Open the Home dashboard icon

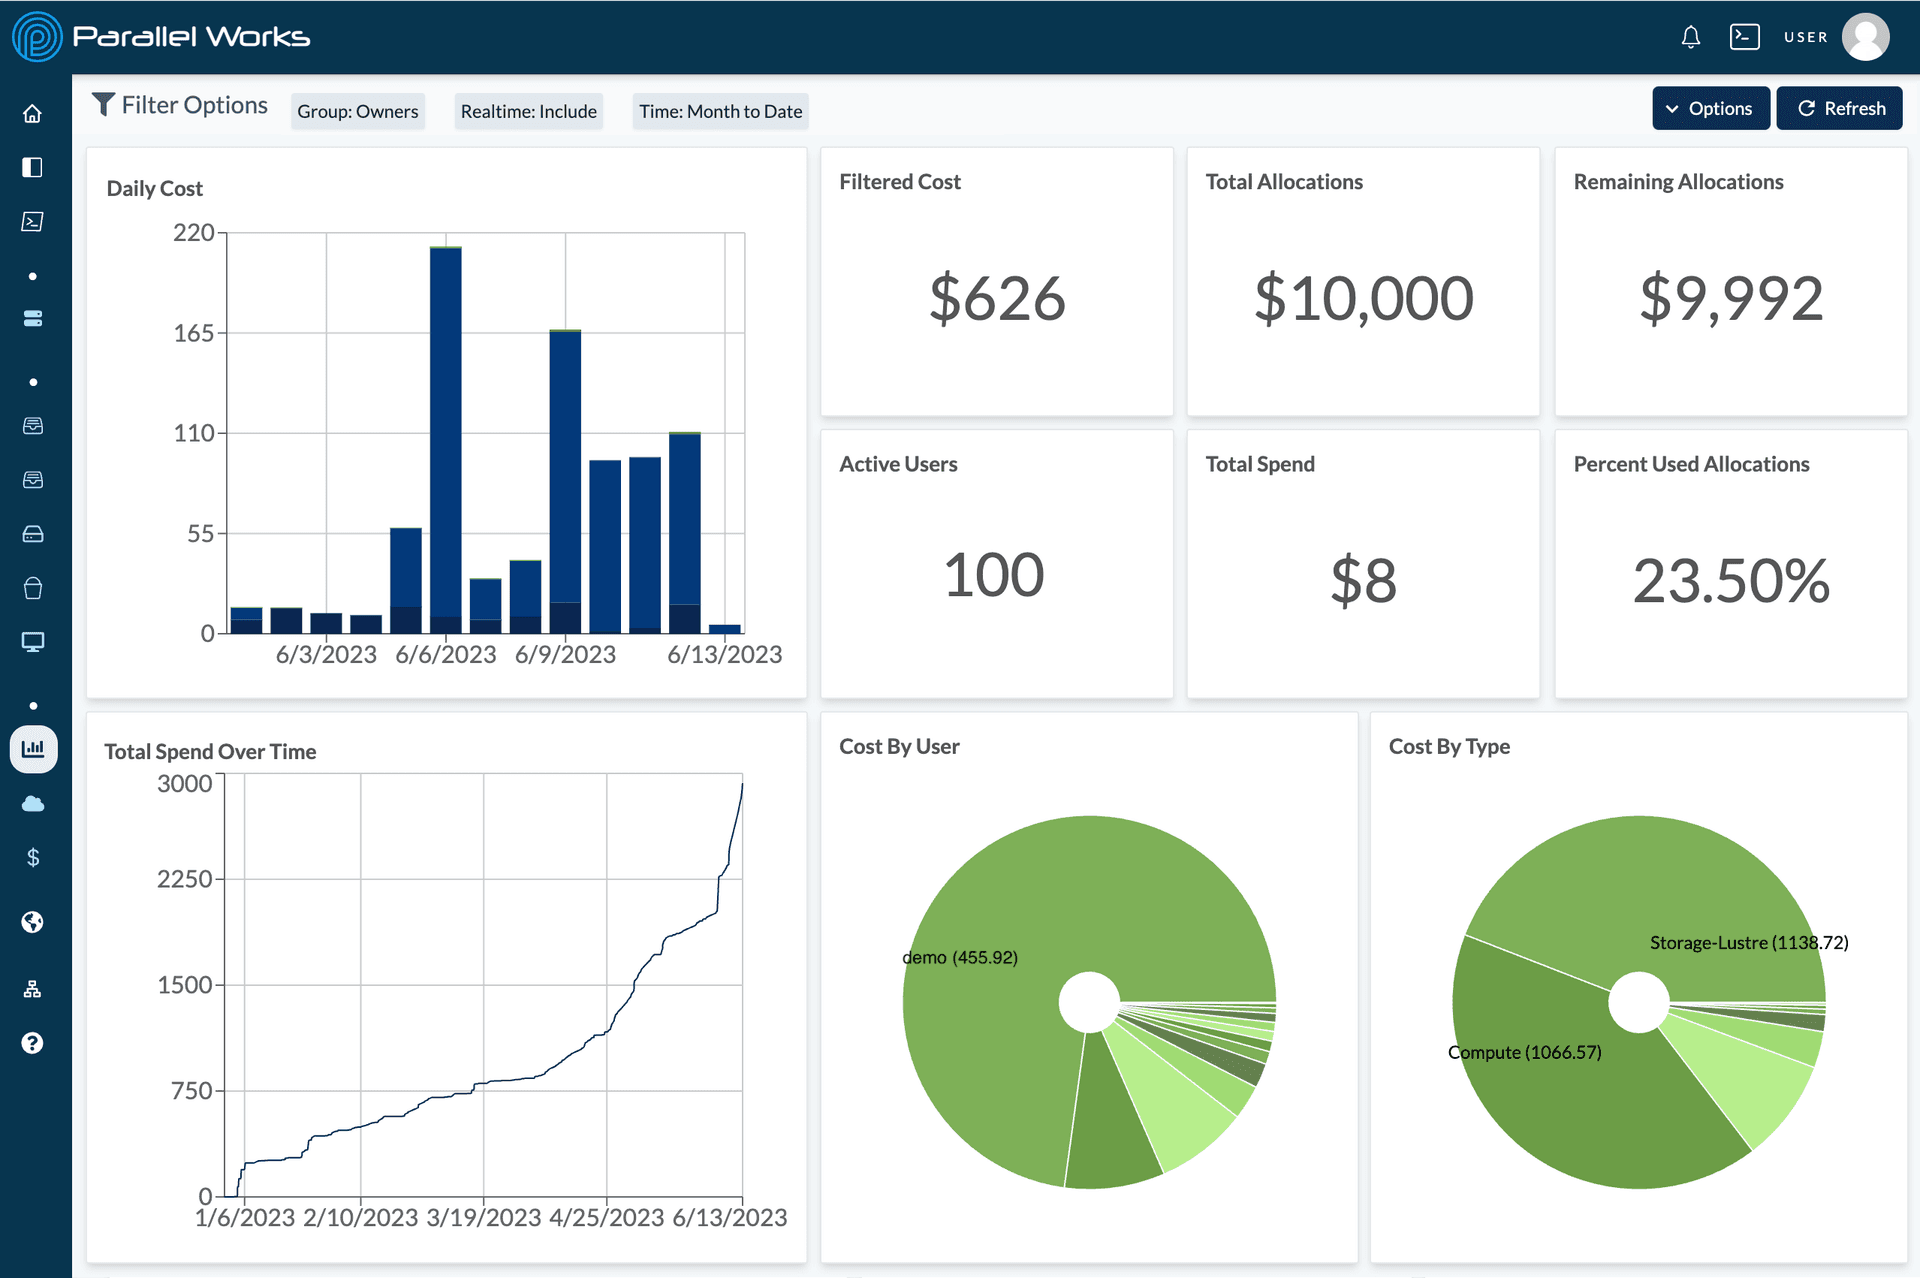pos(33,113)
